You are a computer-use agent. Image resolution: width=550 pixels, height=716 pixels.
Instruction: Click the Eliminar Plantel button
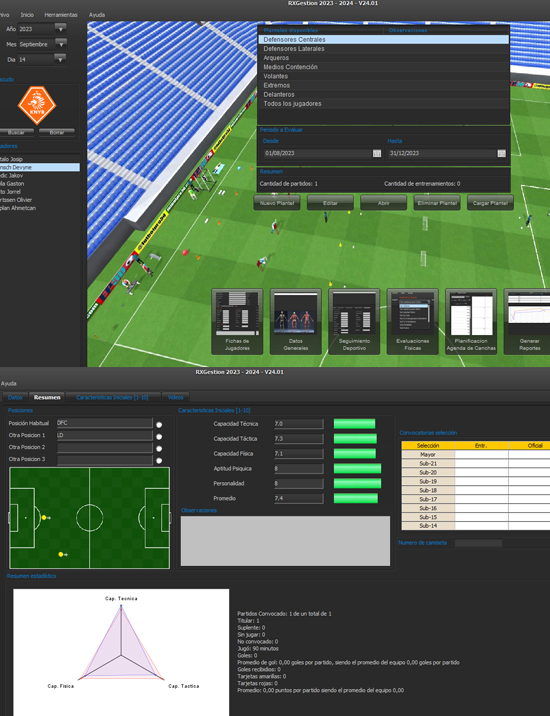[437, 203]
